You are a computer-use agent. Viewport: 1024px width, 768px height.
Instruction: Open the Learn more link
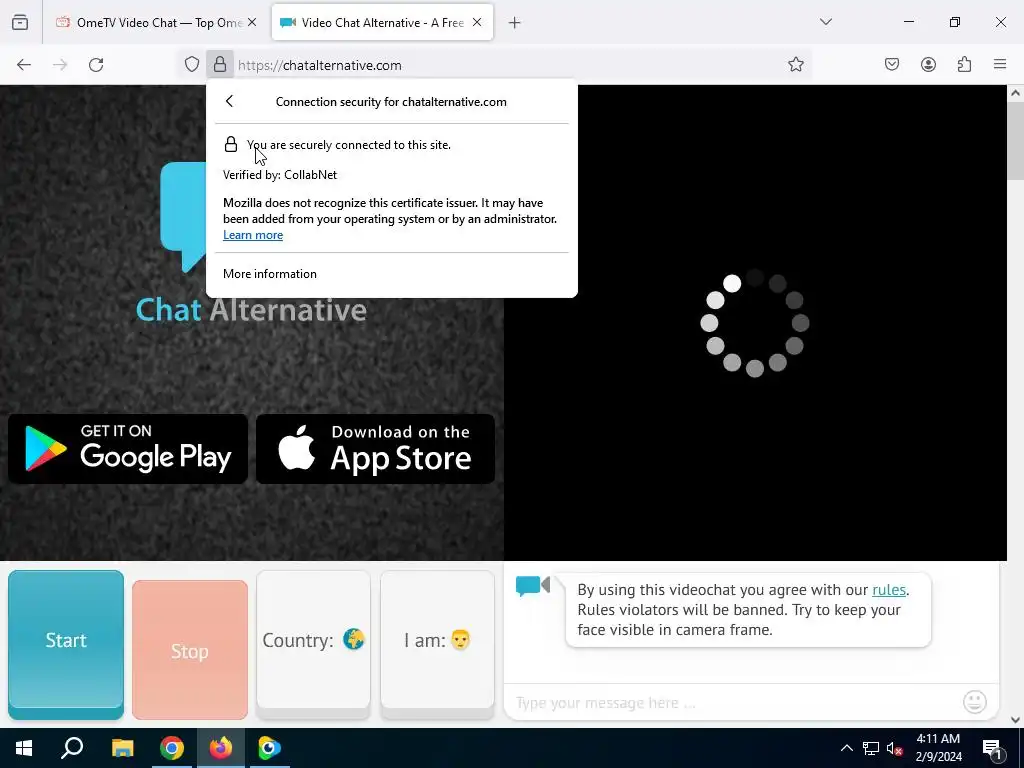coord(253,235)
